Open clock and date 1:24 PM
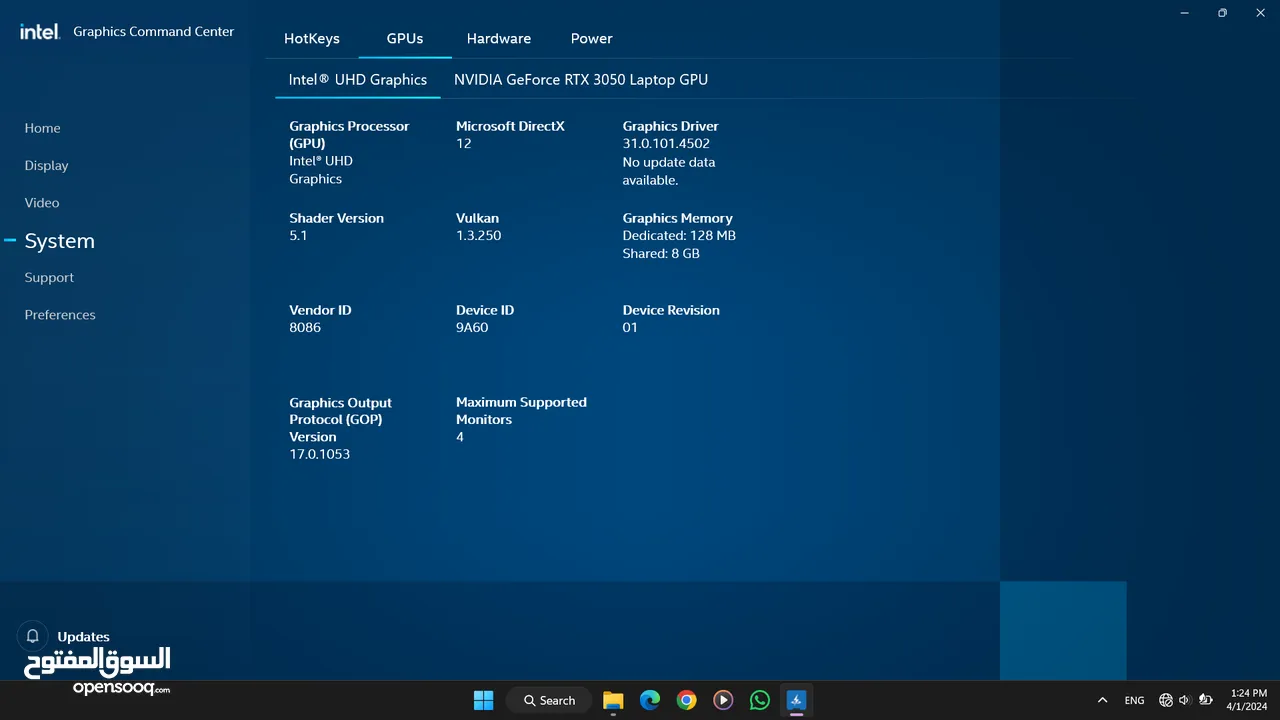This screenshot has height=720, width=1280. tap(1247, 700)
